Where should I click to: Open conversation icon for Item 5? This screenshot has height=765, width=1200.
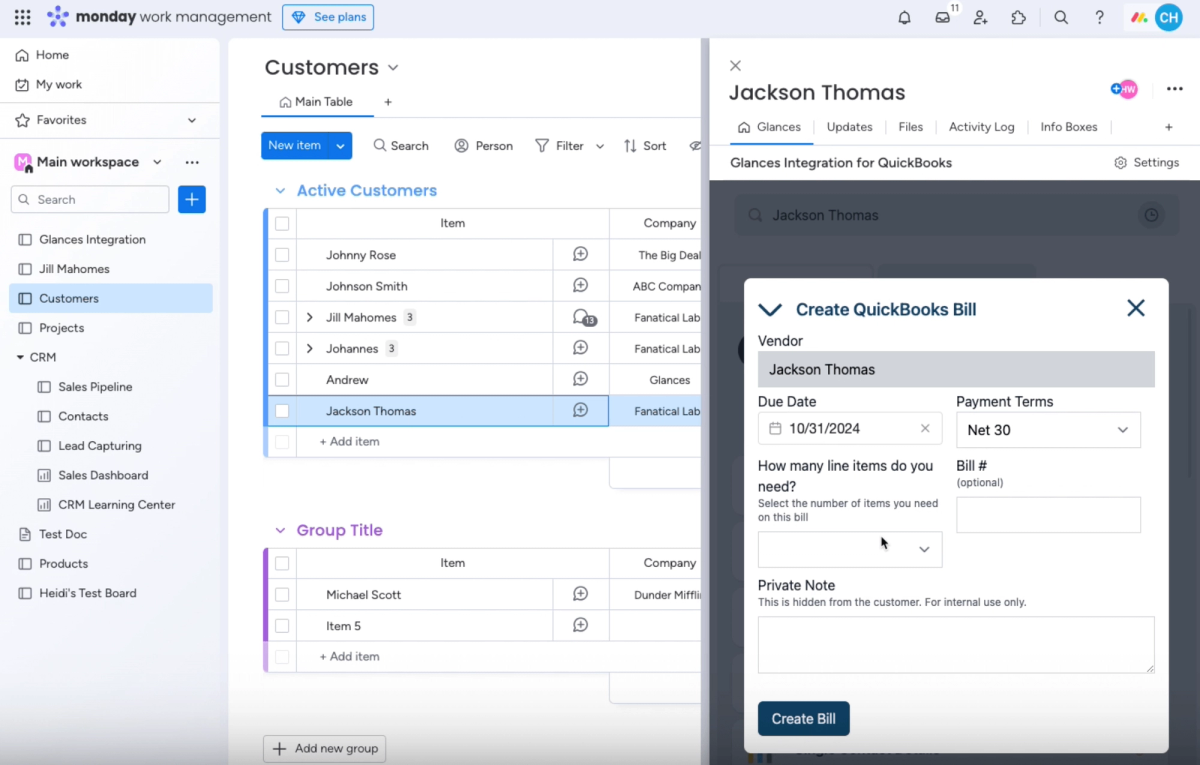tap(580, 625)
